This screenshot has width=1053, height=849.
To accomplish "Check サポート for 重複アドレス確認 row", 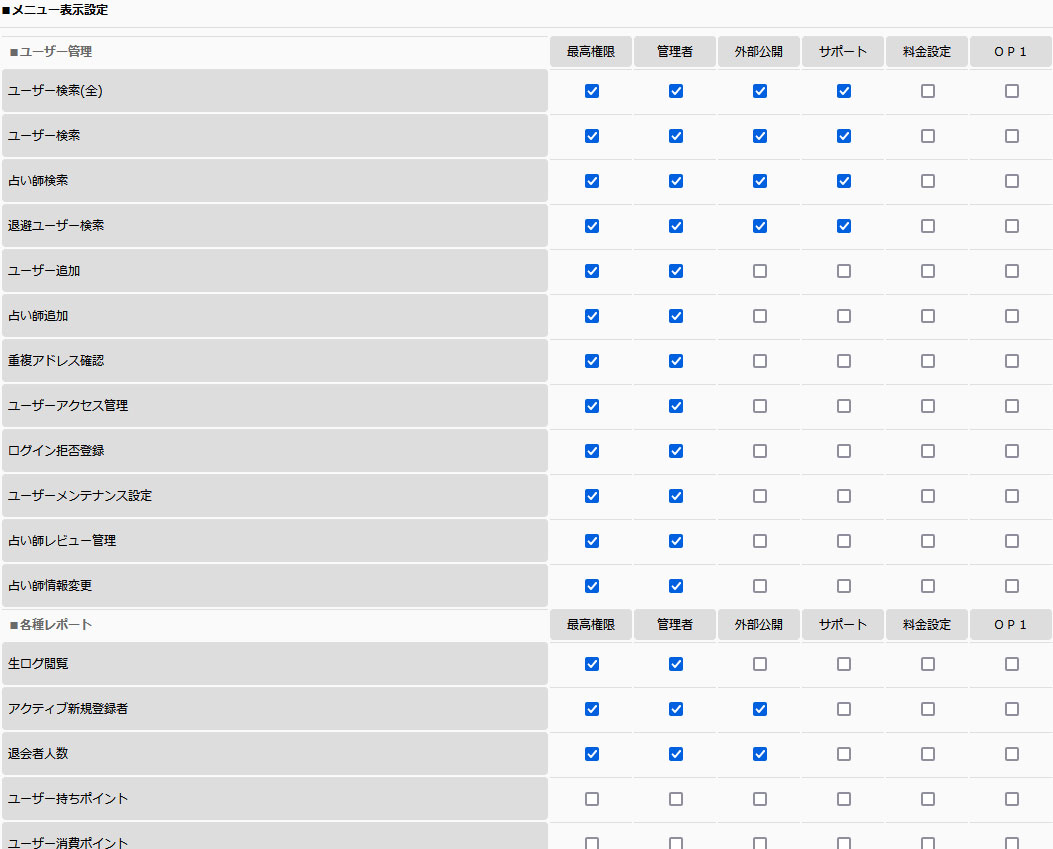I will 844,361.
